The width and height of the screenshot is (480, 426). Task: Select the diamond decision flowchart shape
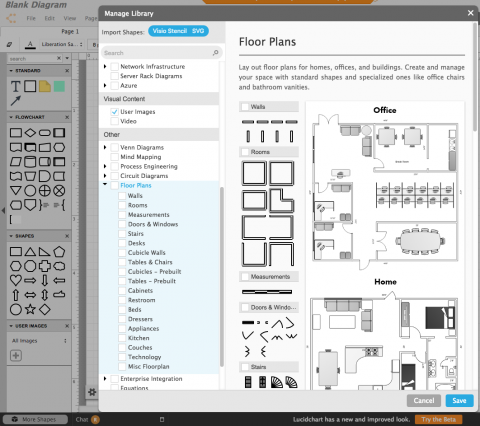[30, 133]
